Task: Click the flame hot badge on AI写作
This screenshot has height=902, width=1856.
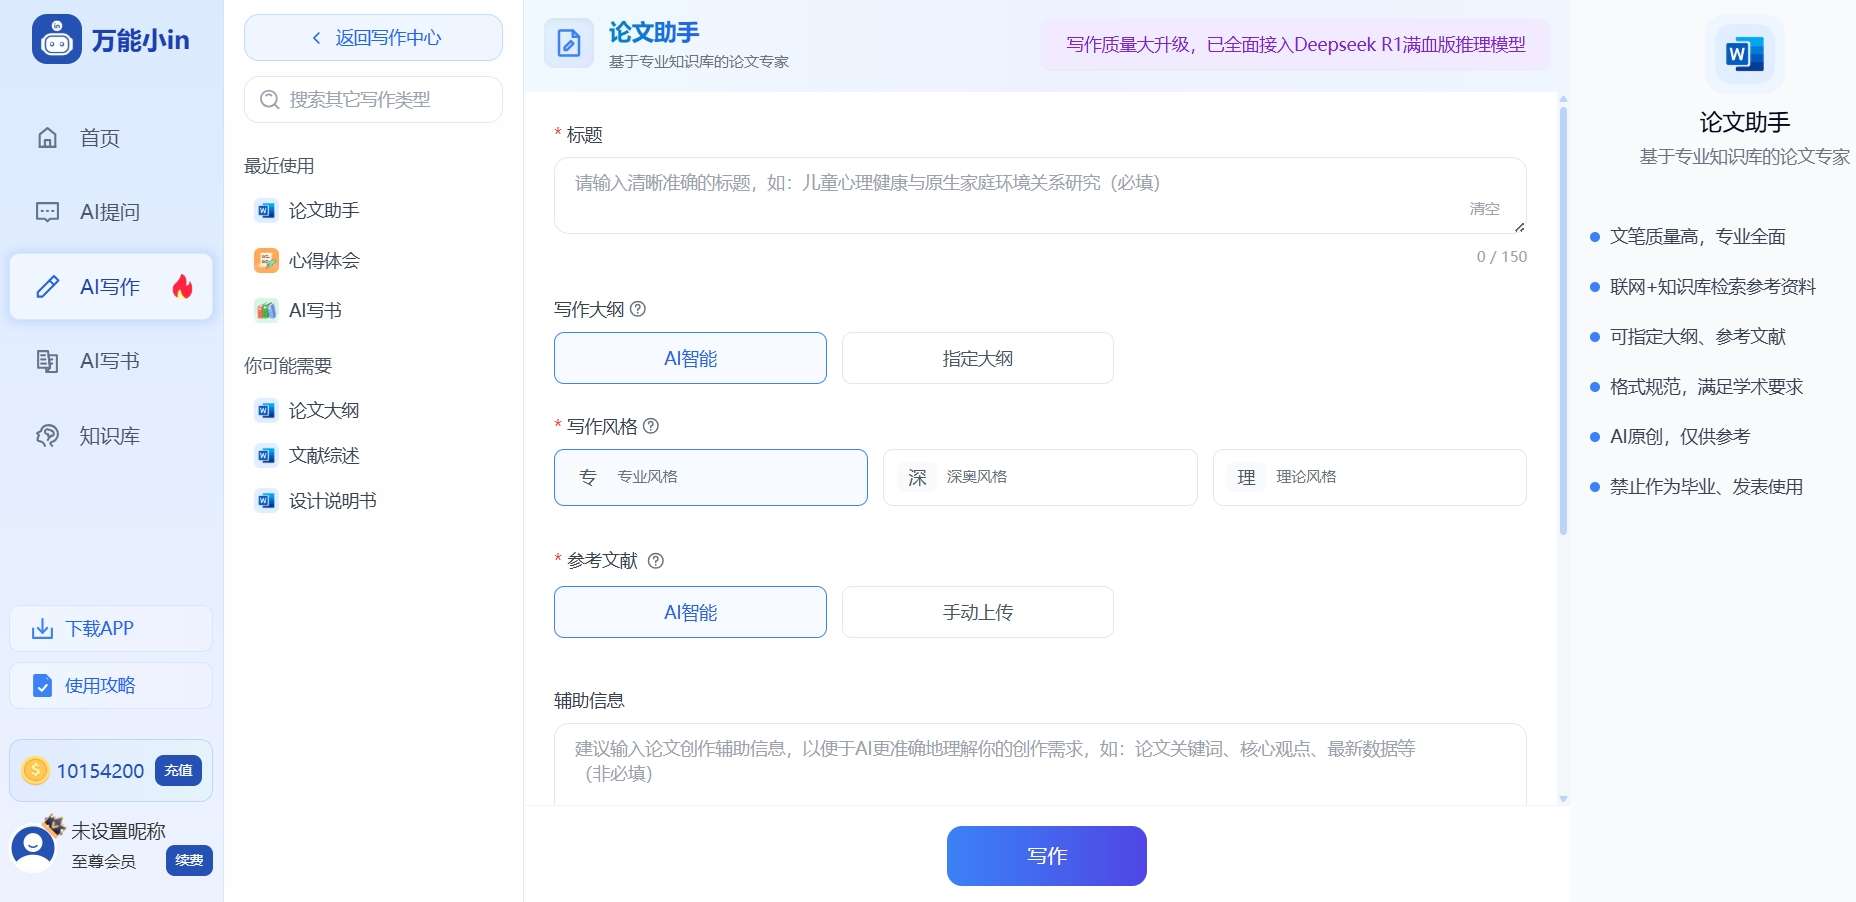Action: point(182,287)
